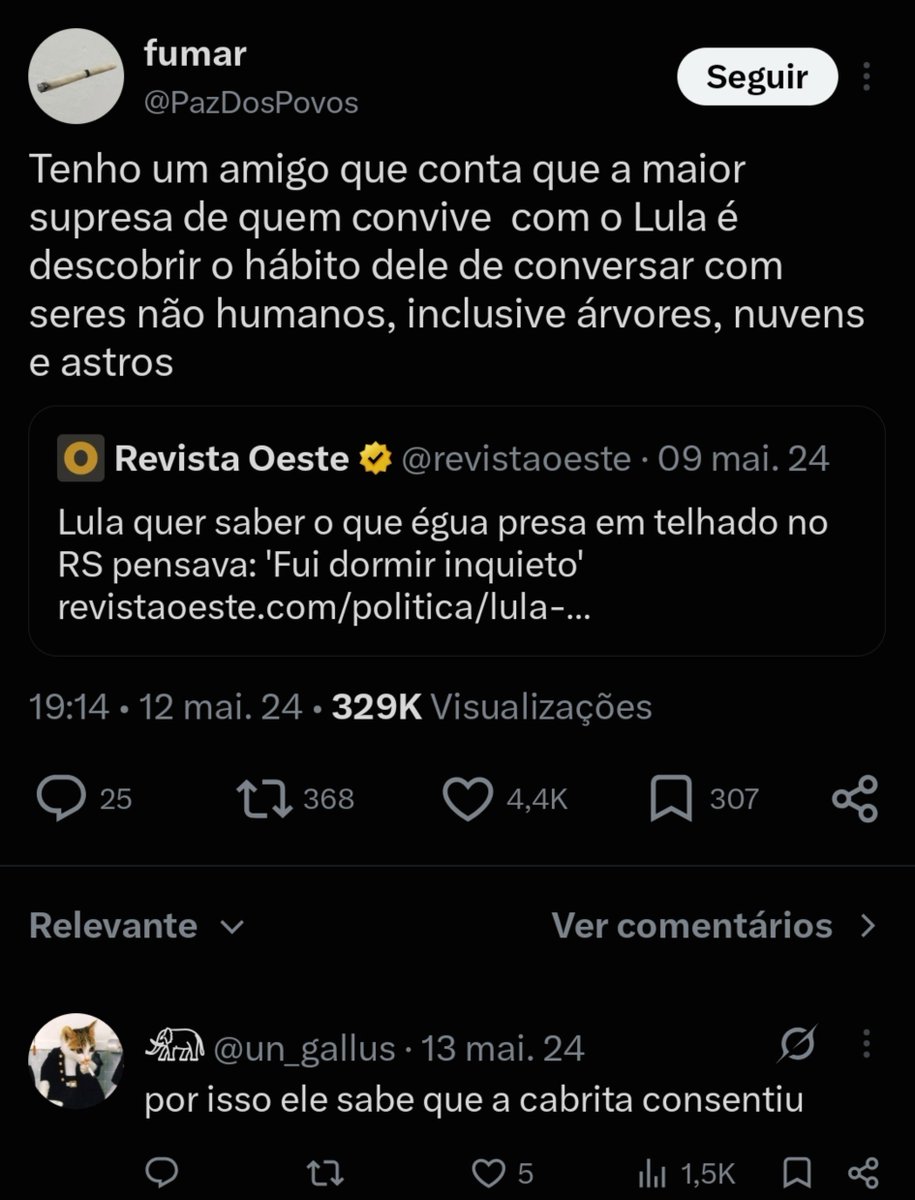Share the main post via share icon
This screenshot has width=915, height=1200.
tap(855, 799)
